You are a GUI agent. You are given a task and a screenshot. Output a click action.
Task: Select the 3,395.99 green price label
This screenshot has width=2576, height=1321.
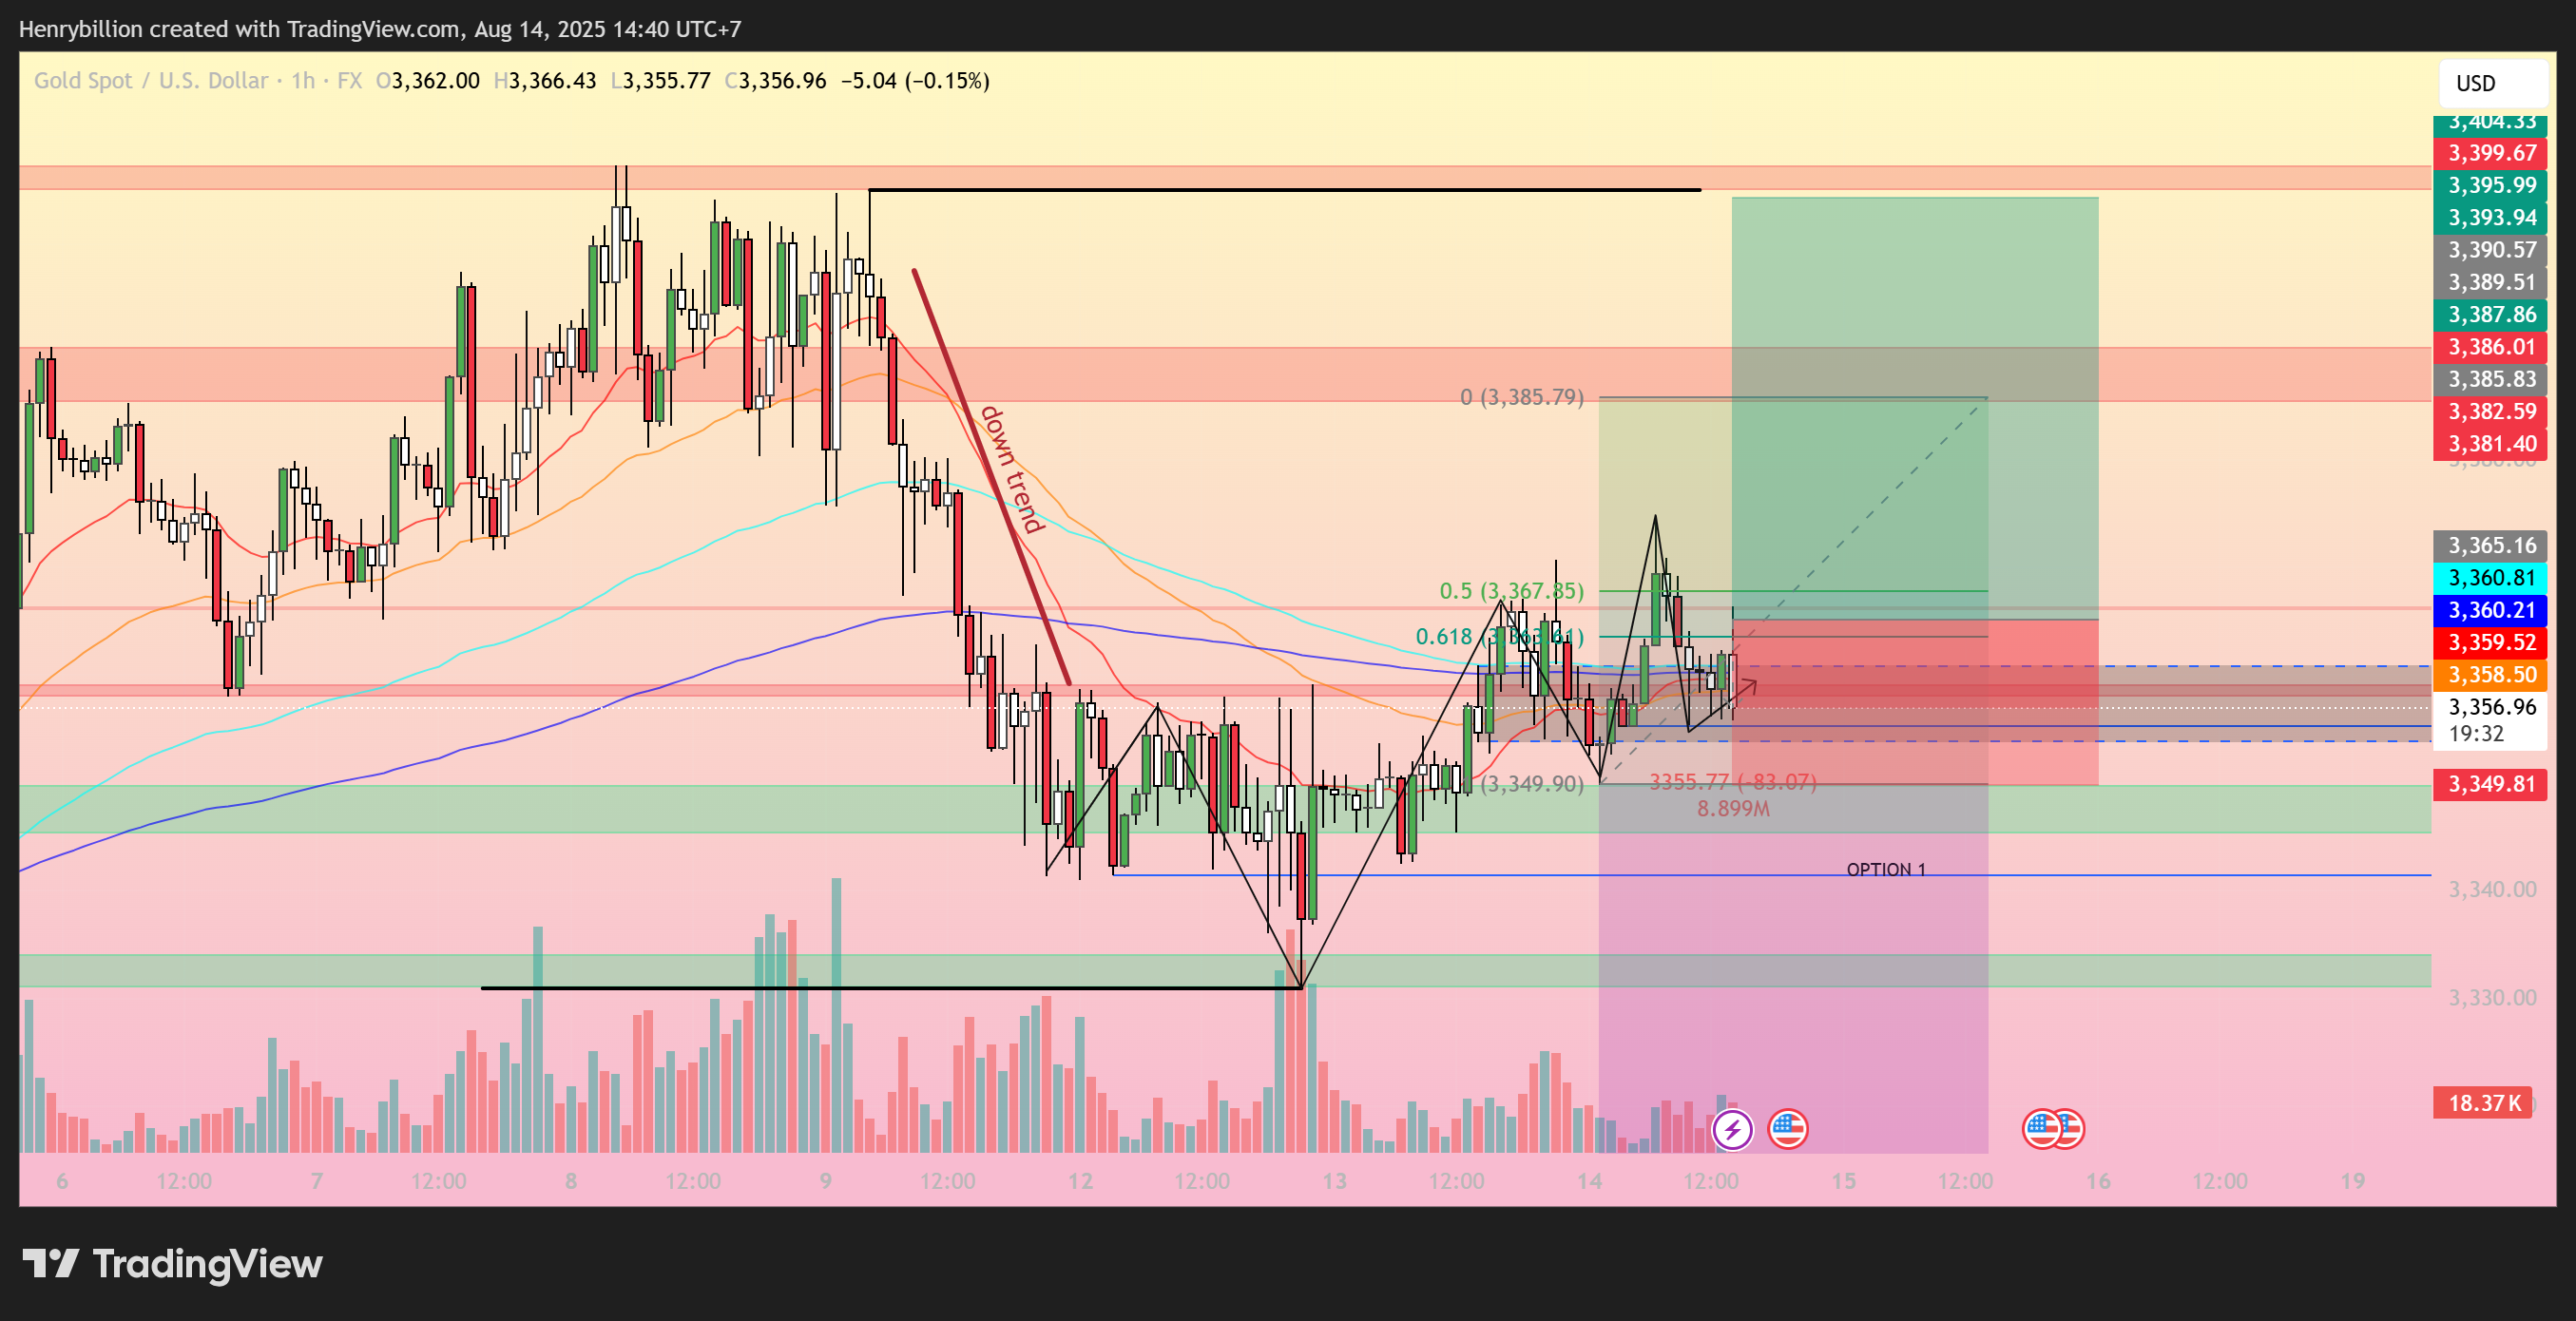click(x=2490, y=185)
